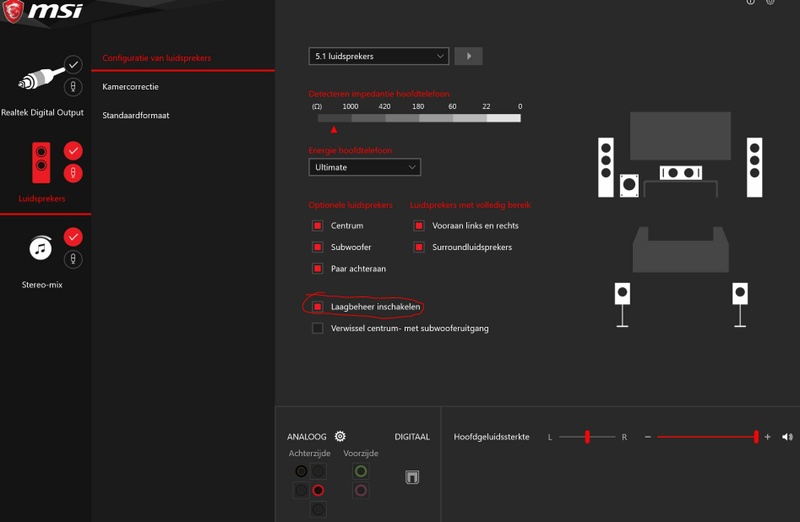Viewport: 800px width, 522px height.
Task: Test the front left tower speaker
Action: coord(606,167)
